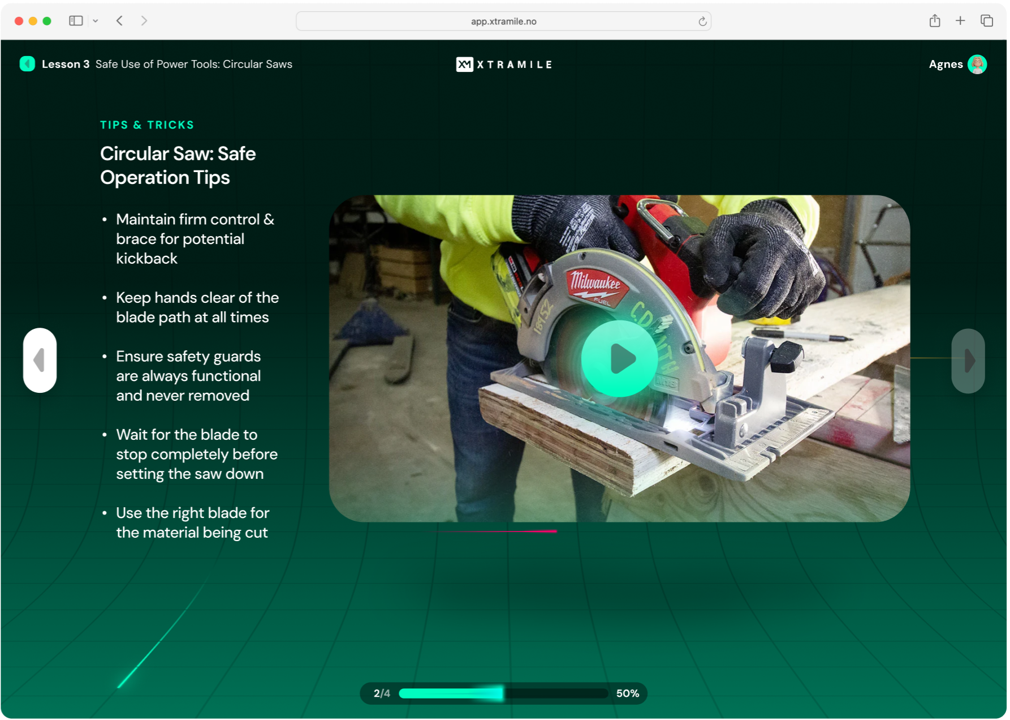Click the Agnes user name
The width and height of the screenshot is (1010, 720).
pos(945,64)
